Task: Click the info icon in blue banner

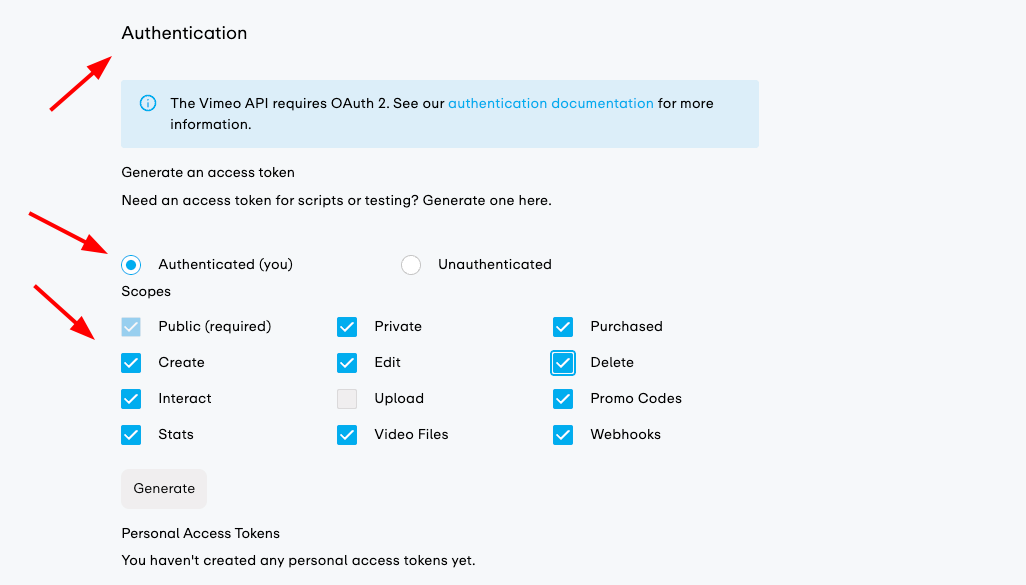Action: click(x=148, y=103)
